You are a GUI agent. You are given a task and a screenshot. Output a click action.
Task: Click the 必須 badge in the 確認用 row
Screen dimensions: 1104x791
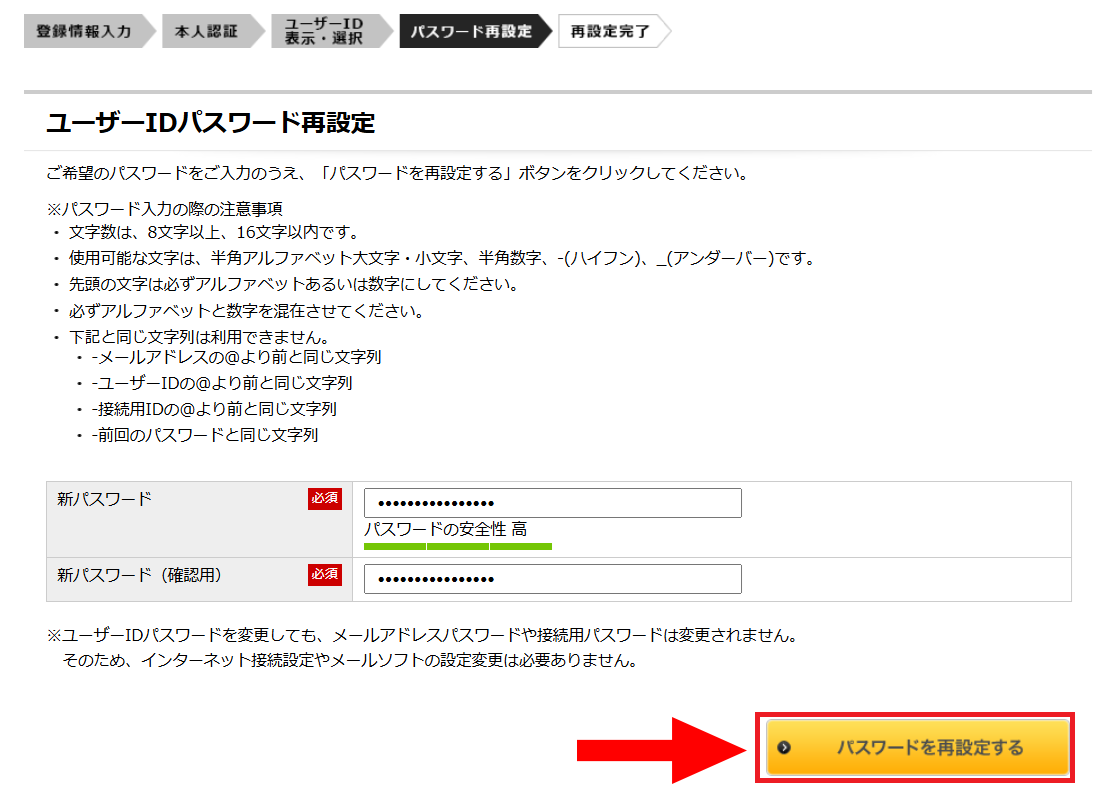pos(325,574)
